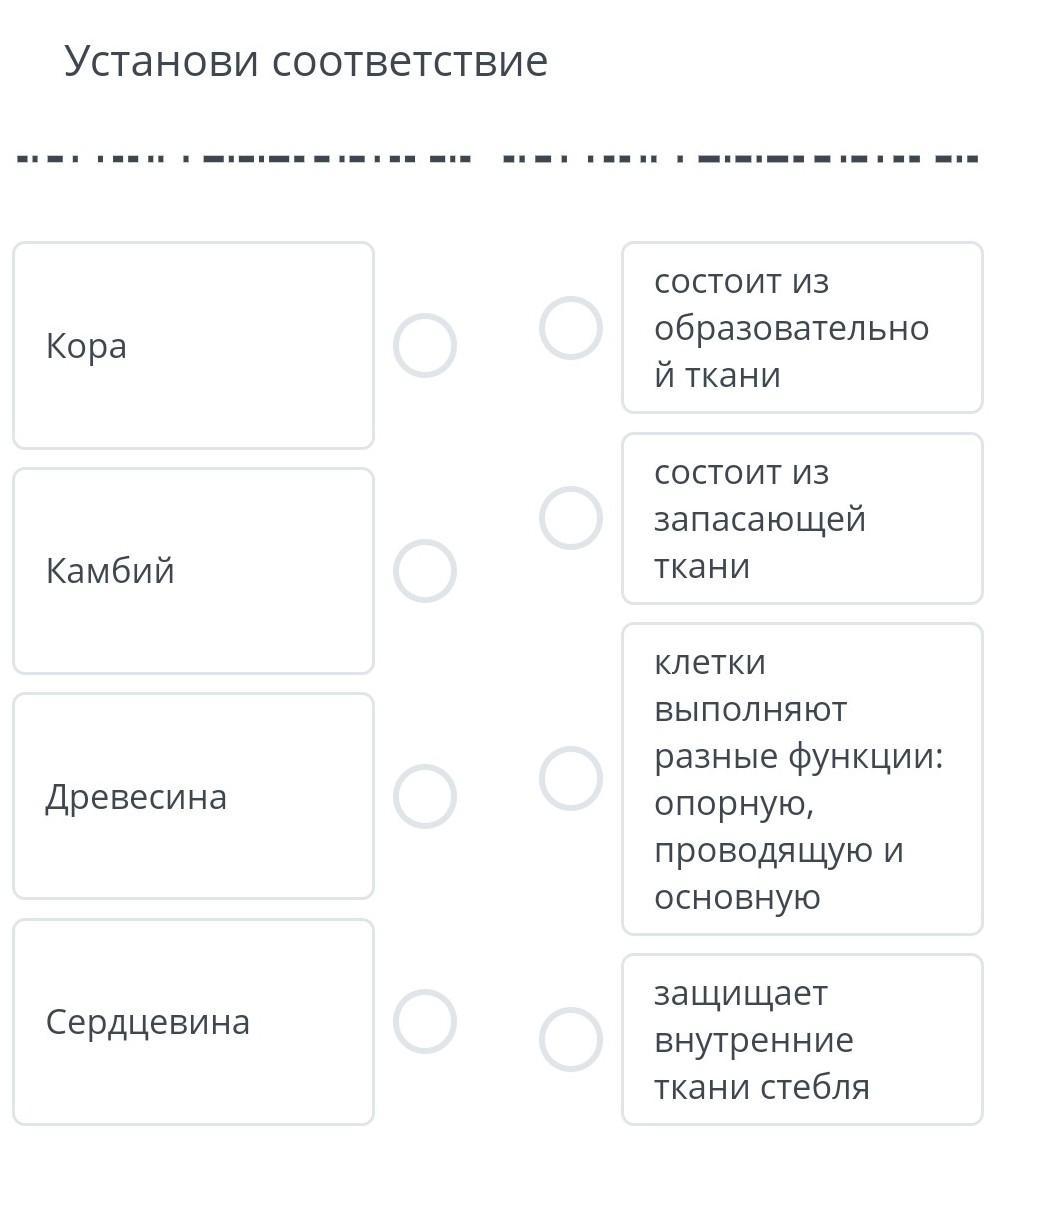The image size is (1038, 1223).
Task: Select the radio circle next to Кора
Action: pyautogui.click(x=424, y=346)
